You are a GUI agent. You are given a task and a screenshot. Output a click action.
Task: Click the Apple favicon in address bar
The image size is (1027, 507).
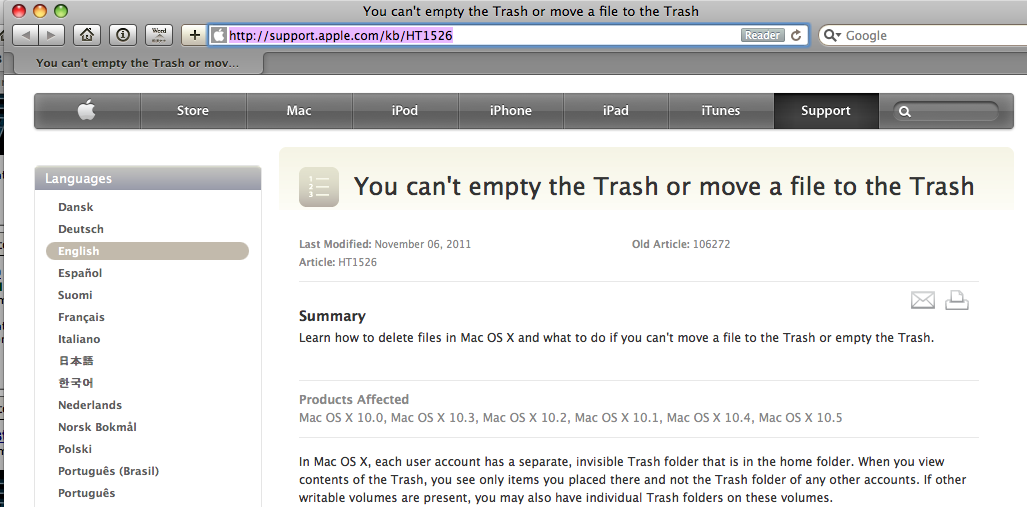[219, 35]
